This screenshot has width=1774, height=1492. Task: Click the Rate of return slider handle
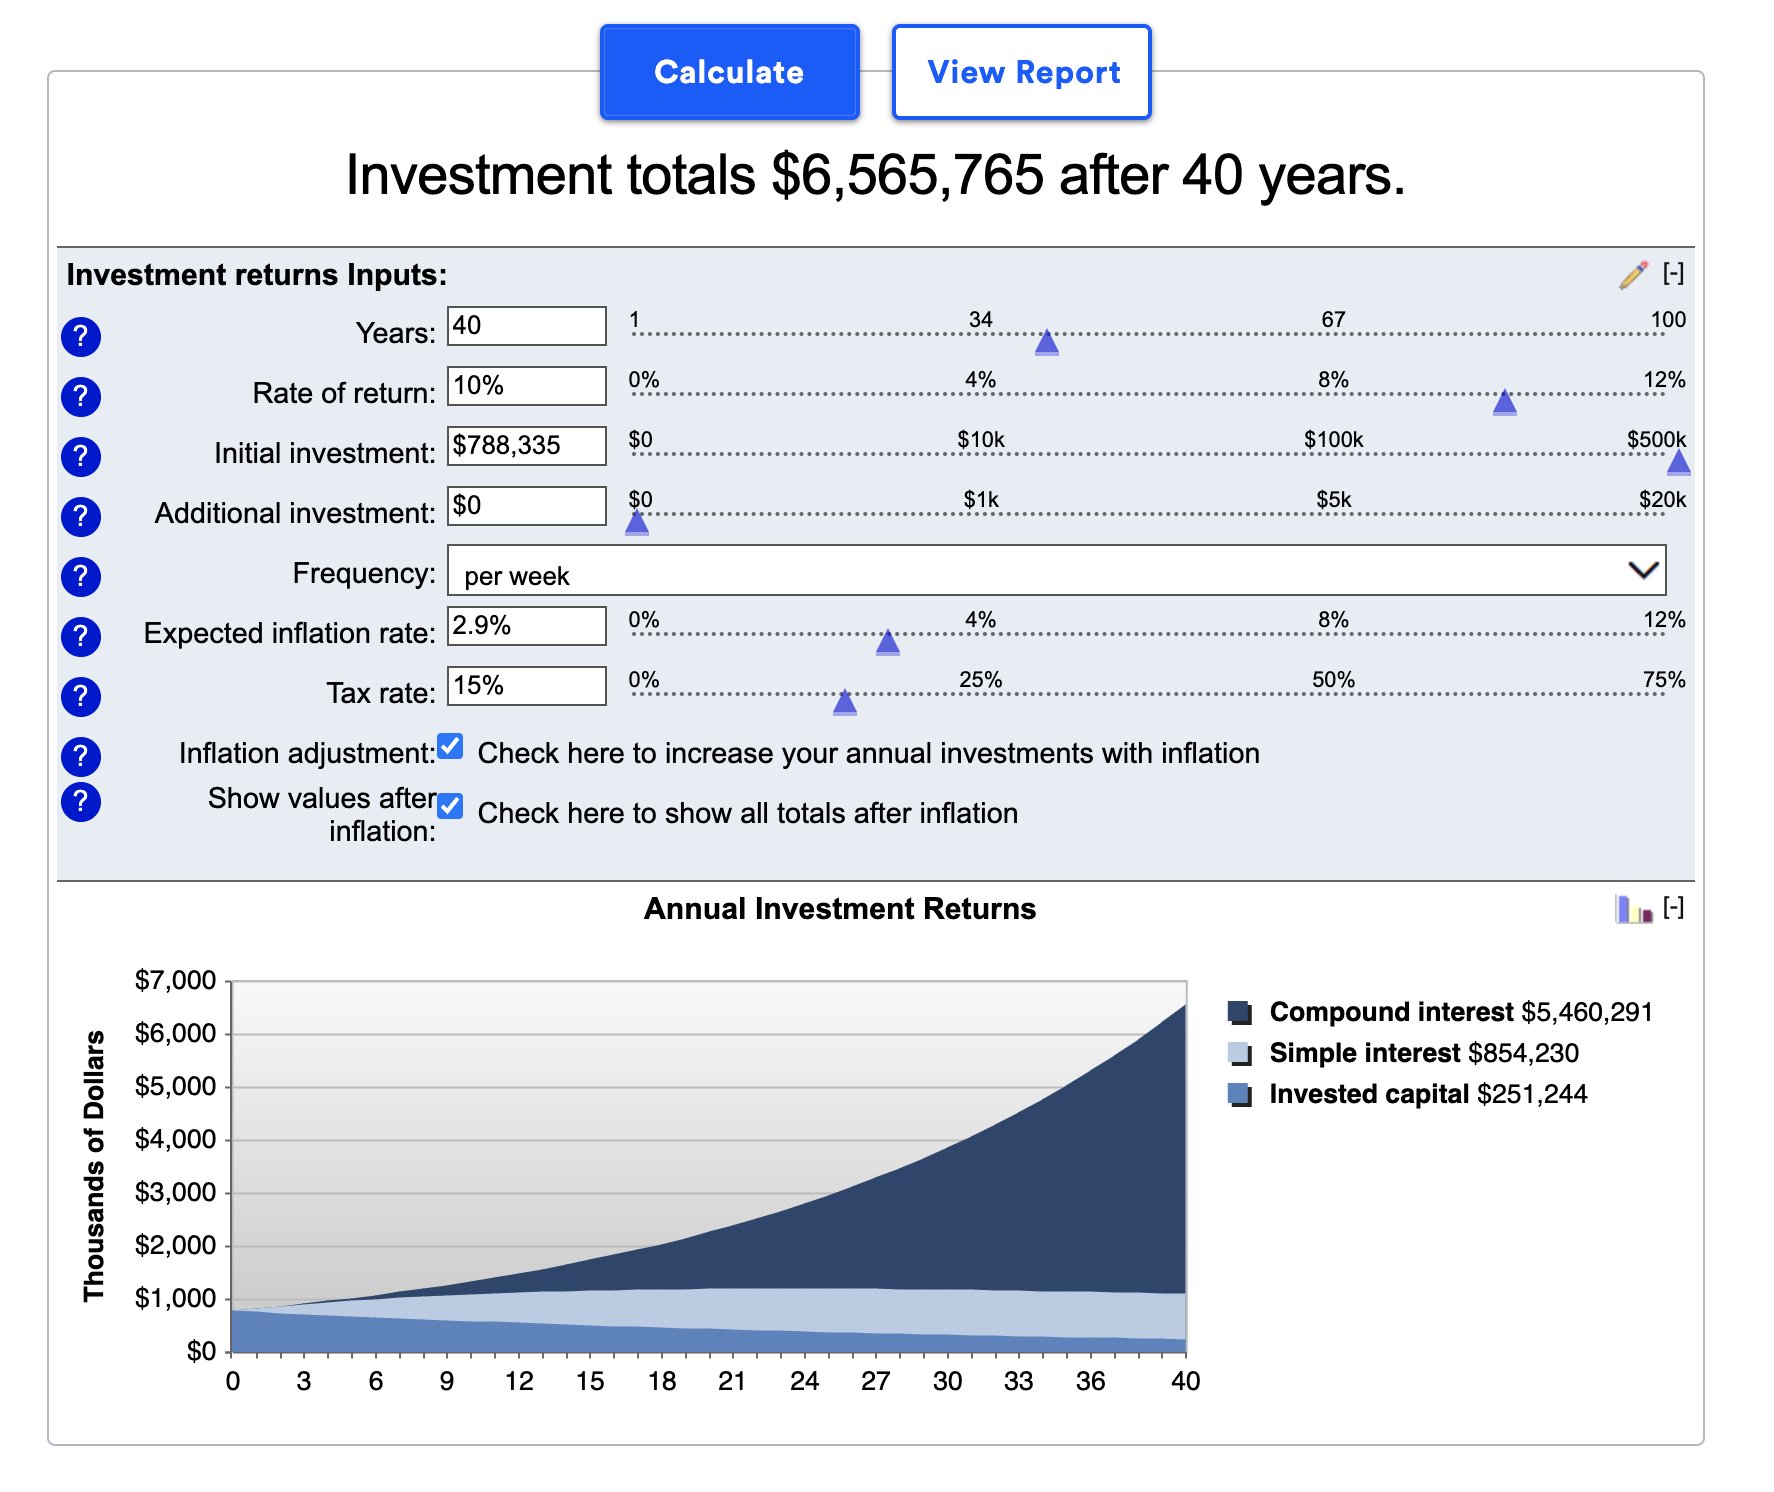coord(1505,403)
